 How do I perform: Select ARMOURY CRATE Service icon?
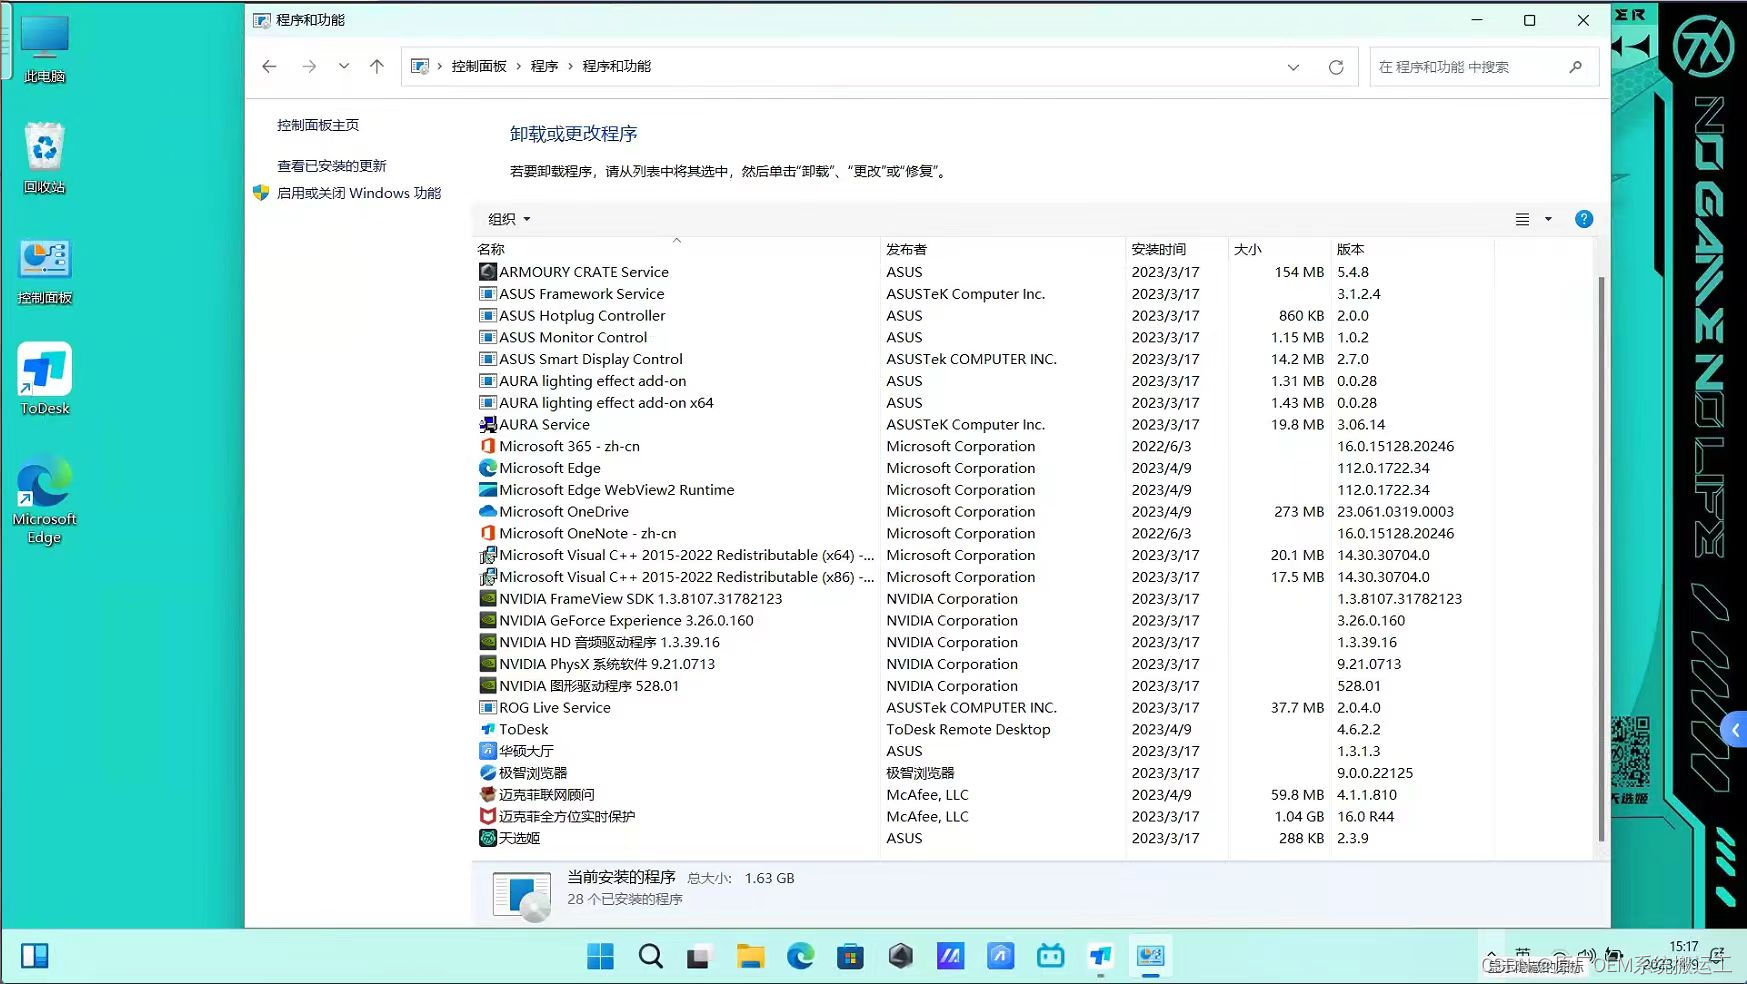tap(488, 272)
